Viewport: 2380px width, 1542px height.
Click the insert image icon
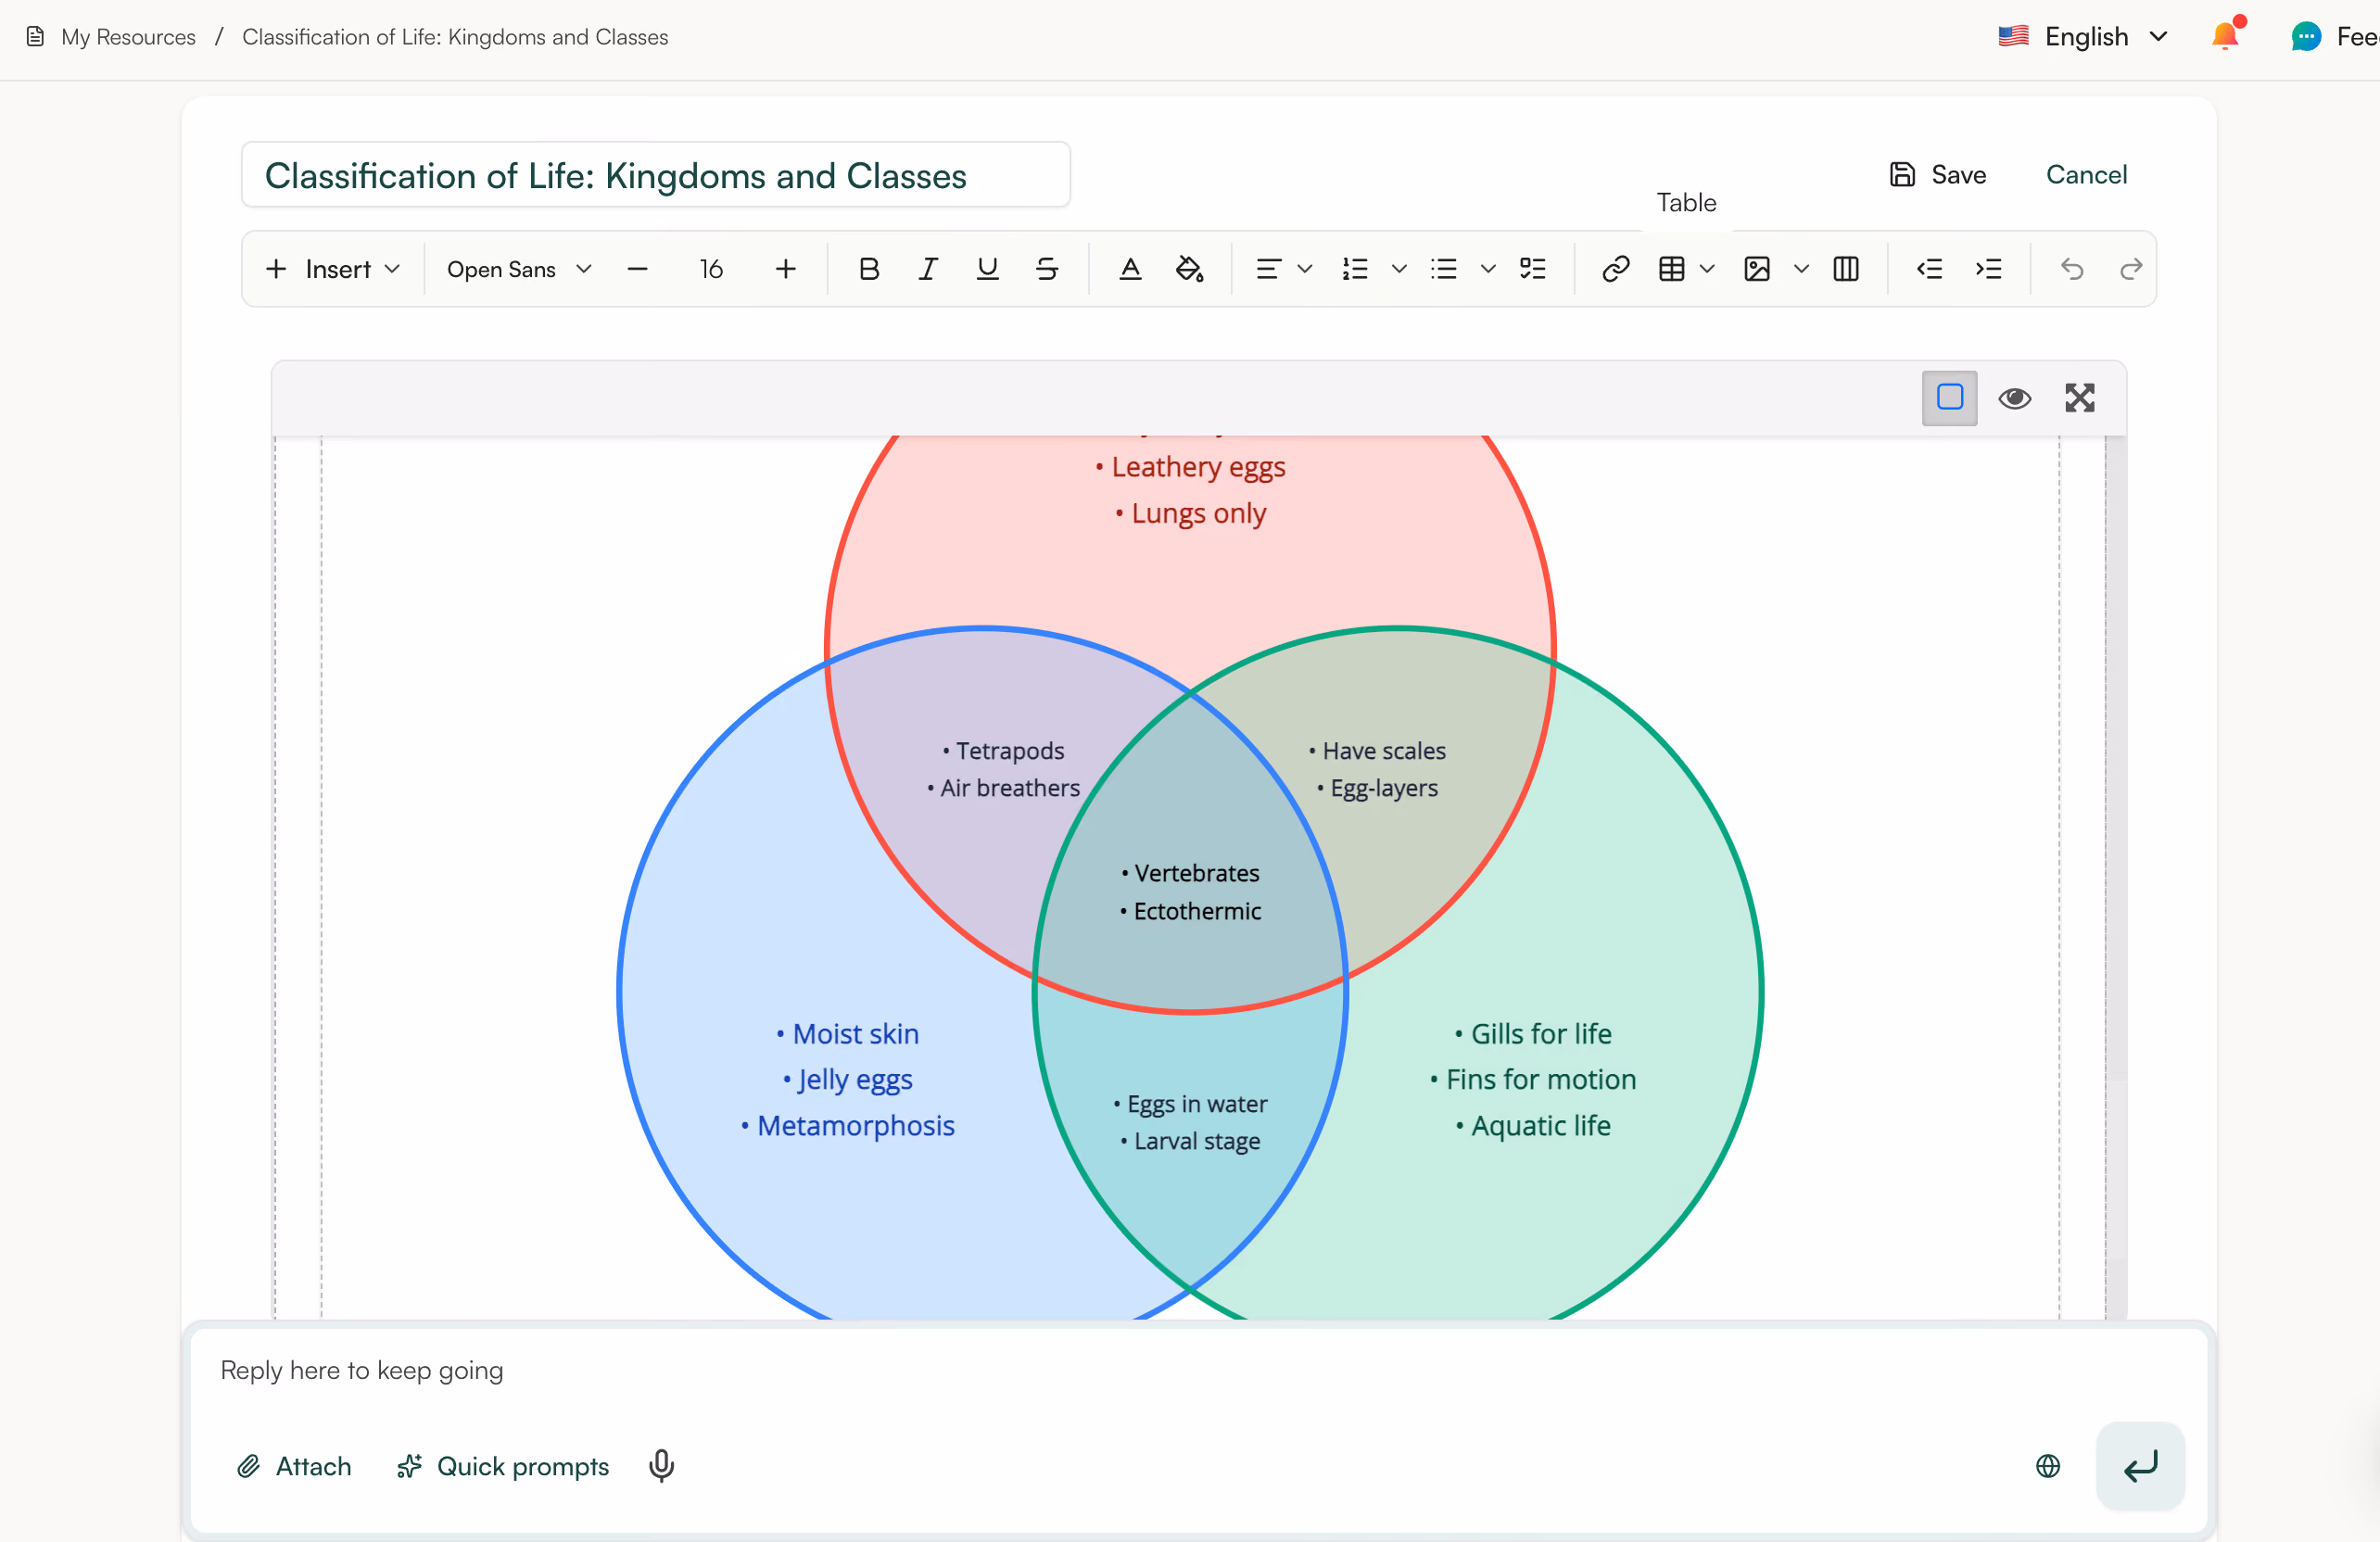pyautogui.click(x=1757, y=269)
